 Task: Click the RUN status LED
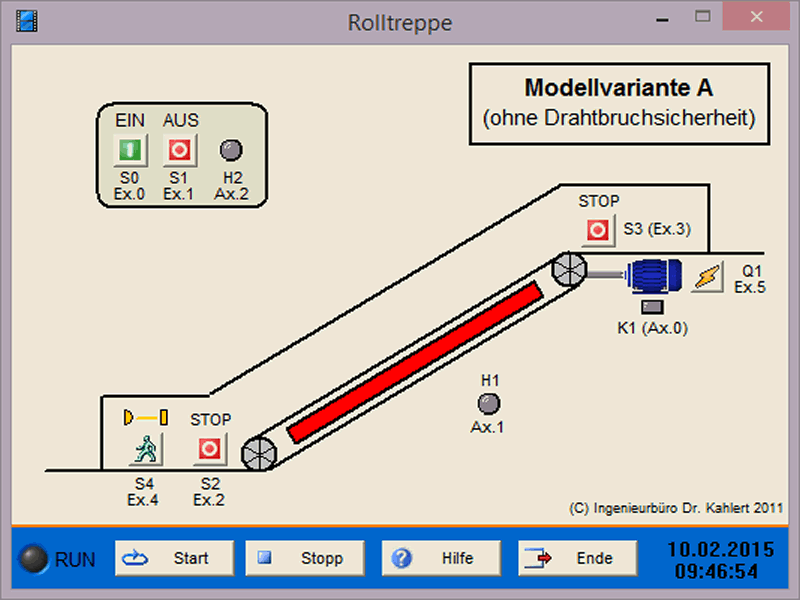(36, 559)
